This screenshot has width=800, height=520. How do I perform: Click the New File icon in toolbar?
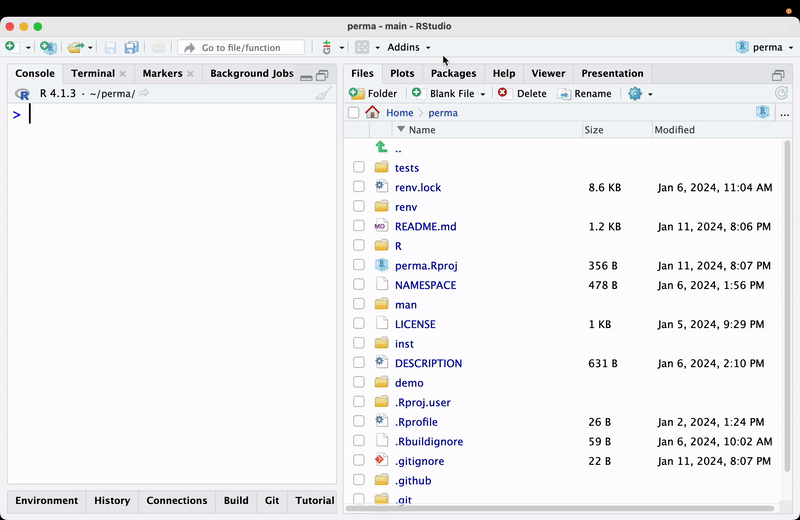point(11,47)
